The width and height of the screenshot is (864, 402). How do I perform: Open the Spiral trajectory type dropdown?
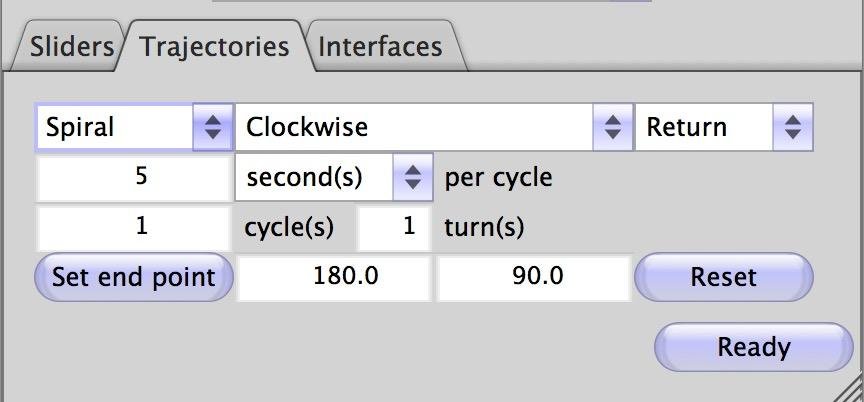(120, 127)
